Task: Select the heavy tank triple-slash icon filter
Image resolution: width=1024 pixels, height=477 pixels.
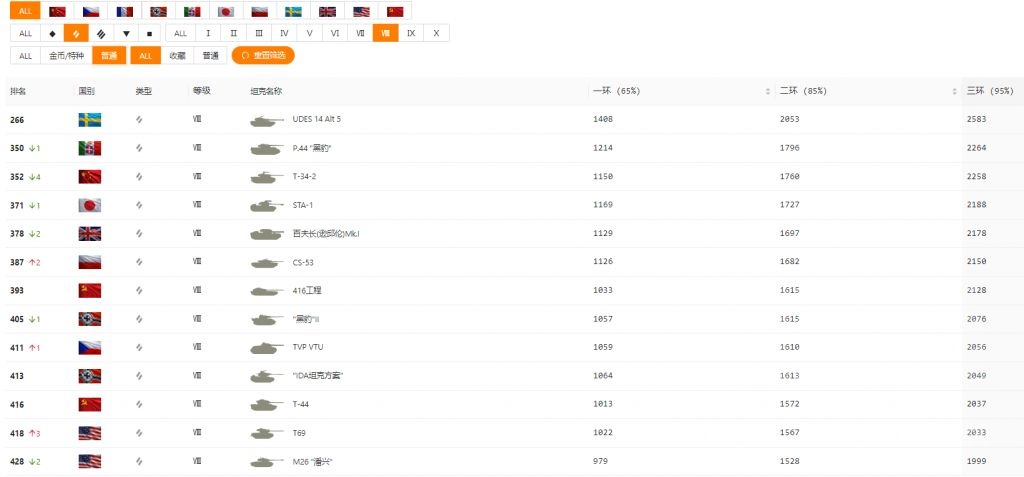Action: (x=101, y=33)
